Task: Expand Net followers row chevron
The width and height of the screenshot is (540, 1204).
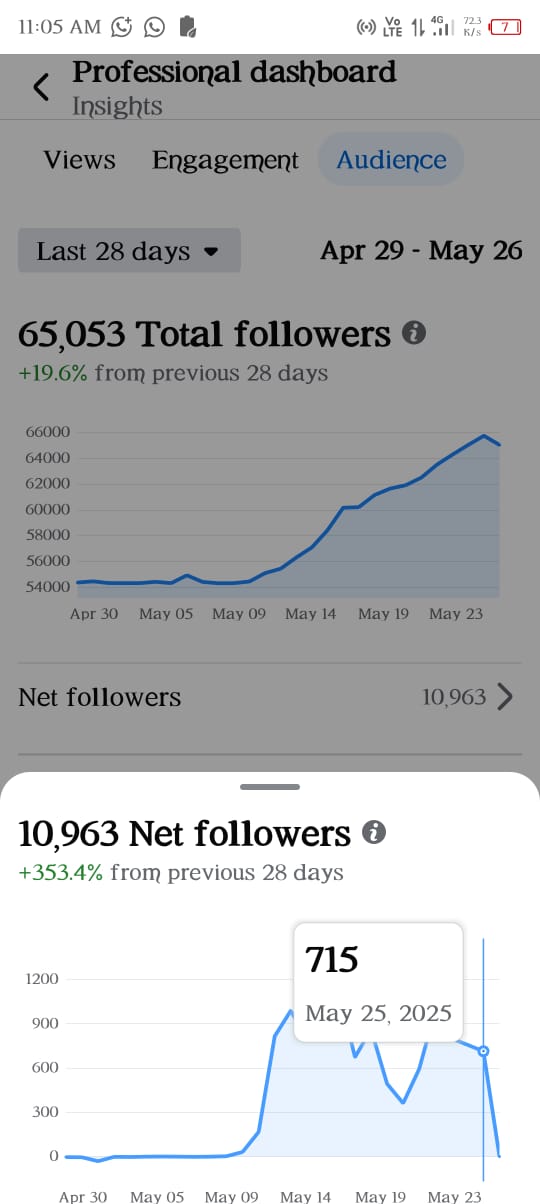Action: (505, 697)
